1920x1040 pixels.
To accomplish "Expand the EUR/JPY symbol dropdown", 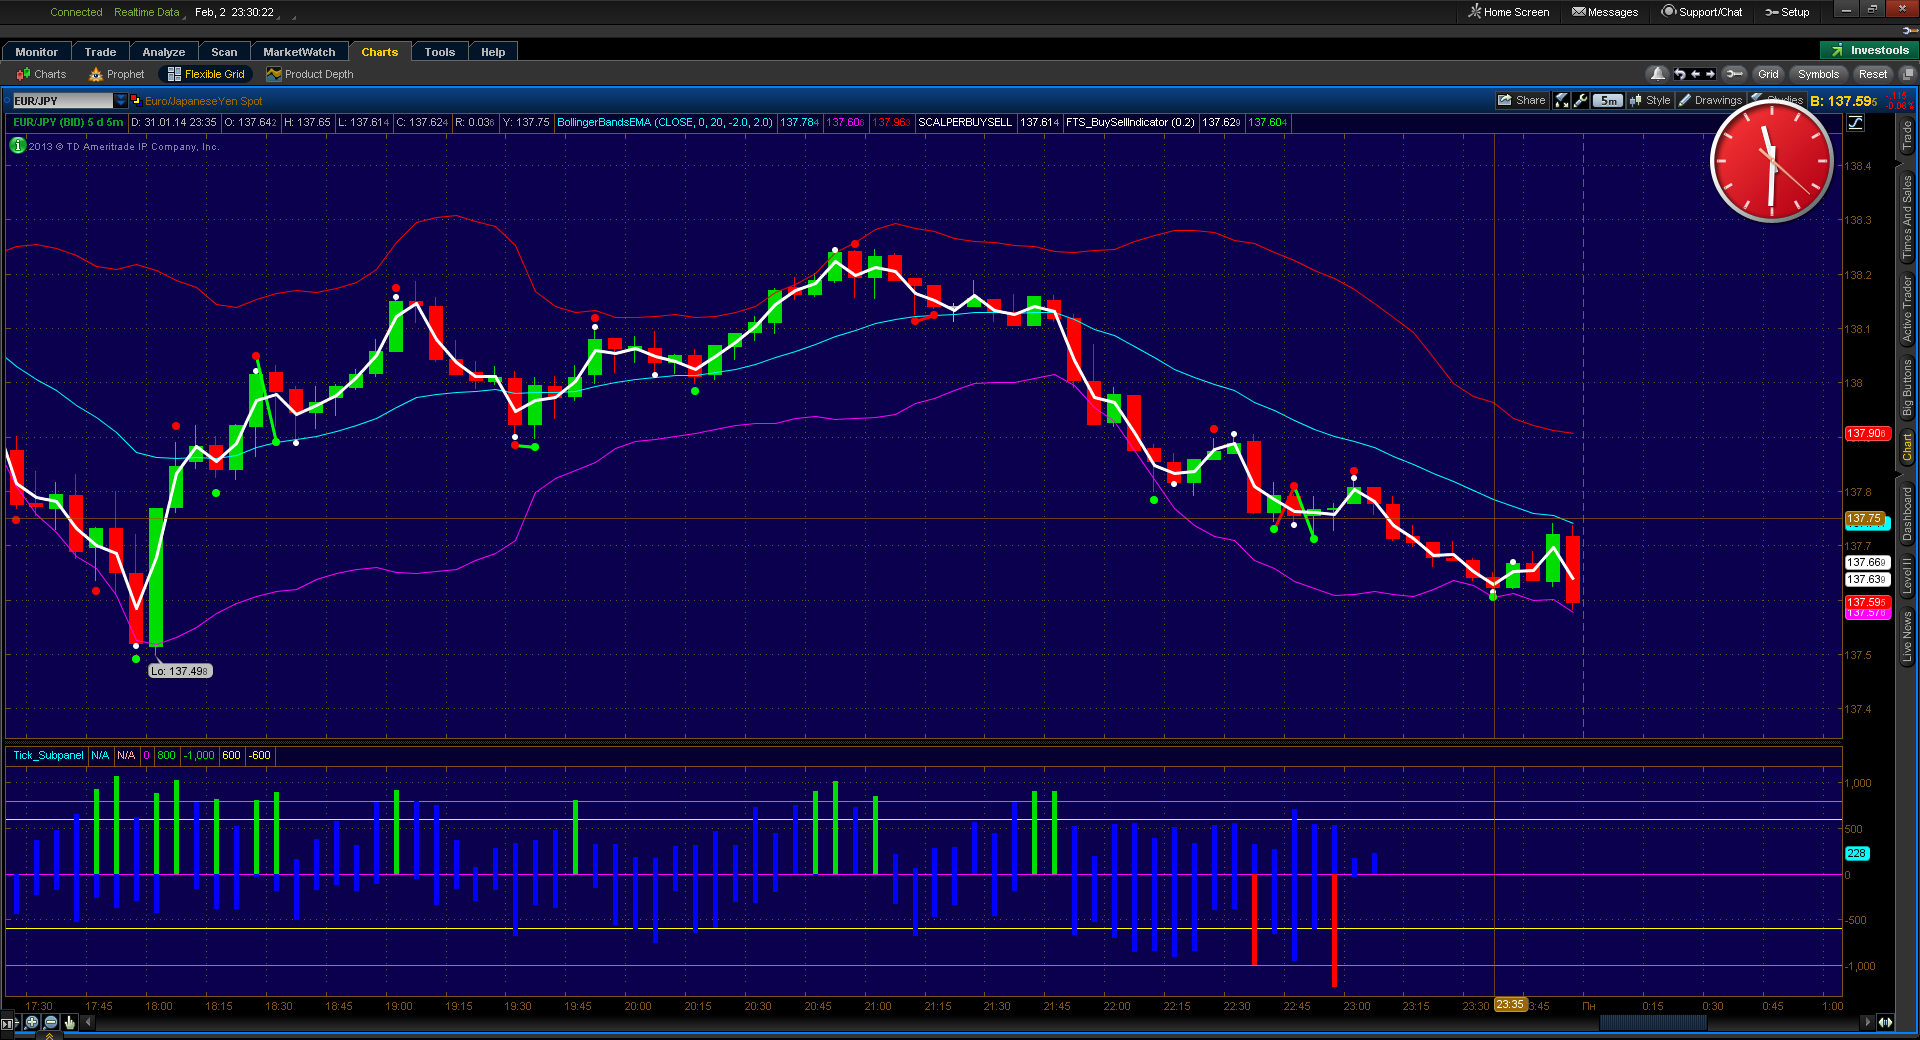I will tap(121, 101).
